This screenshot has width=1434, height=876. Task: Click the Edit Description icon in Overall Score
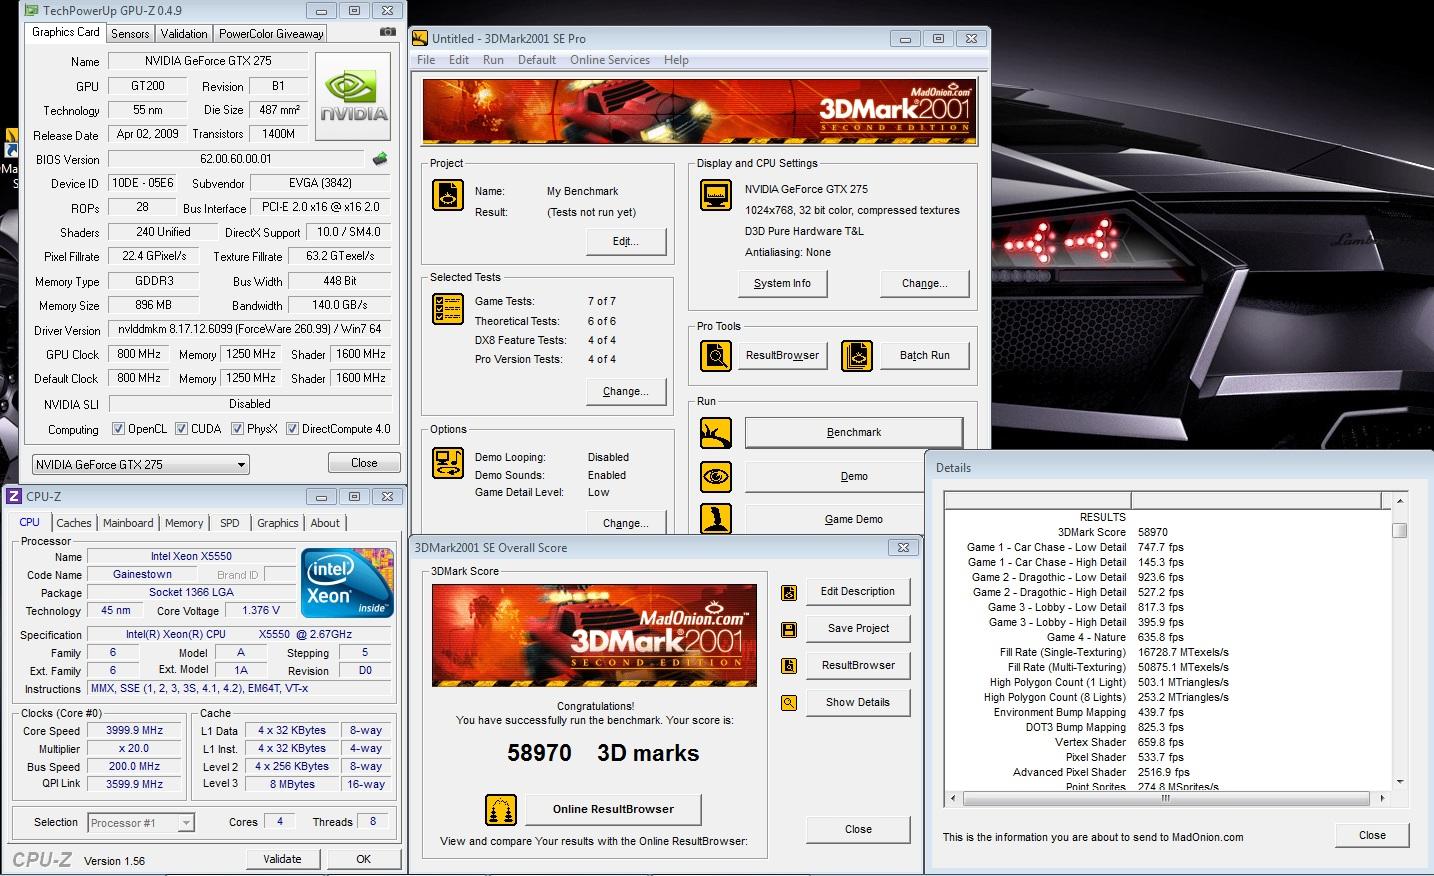[789, 592]
